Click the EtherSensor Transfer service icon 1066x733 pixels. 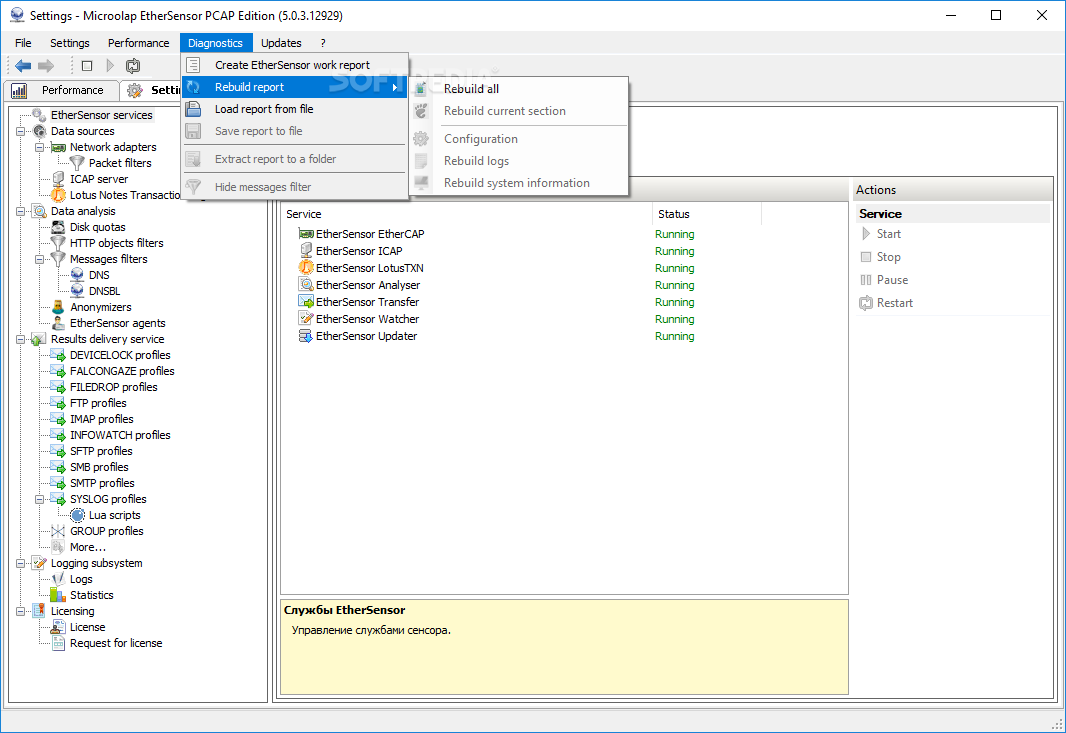pyautogui.click(x=306, y=302)
